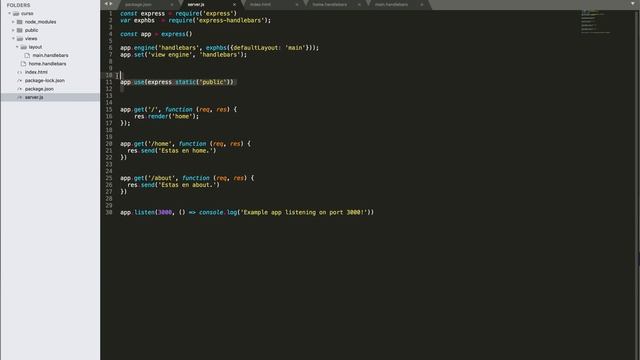Expand the node_modules folder arrow
This screenshot has height=360, width=640.
coord(13,22)
